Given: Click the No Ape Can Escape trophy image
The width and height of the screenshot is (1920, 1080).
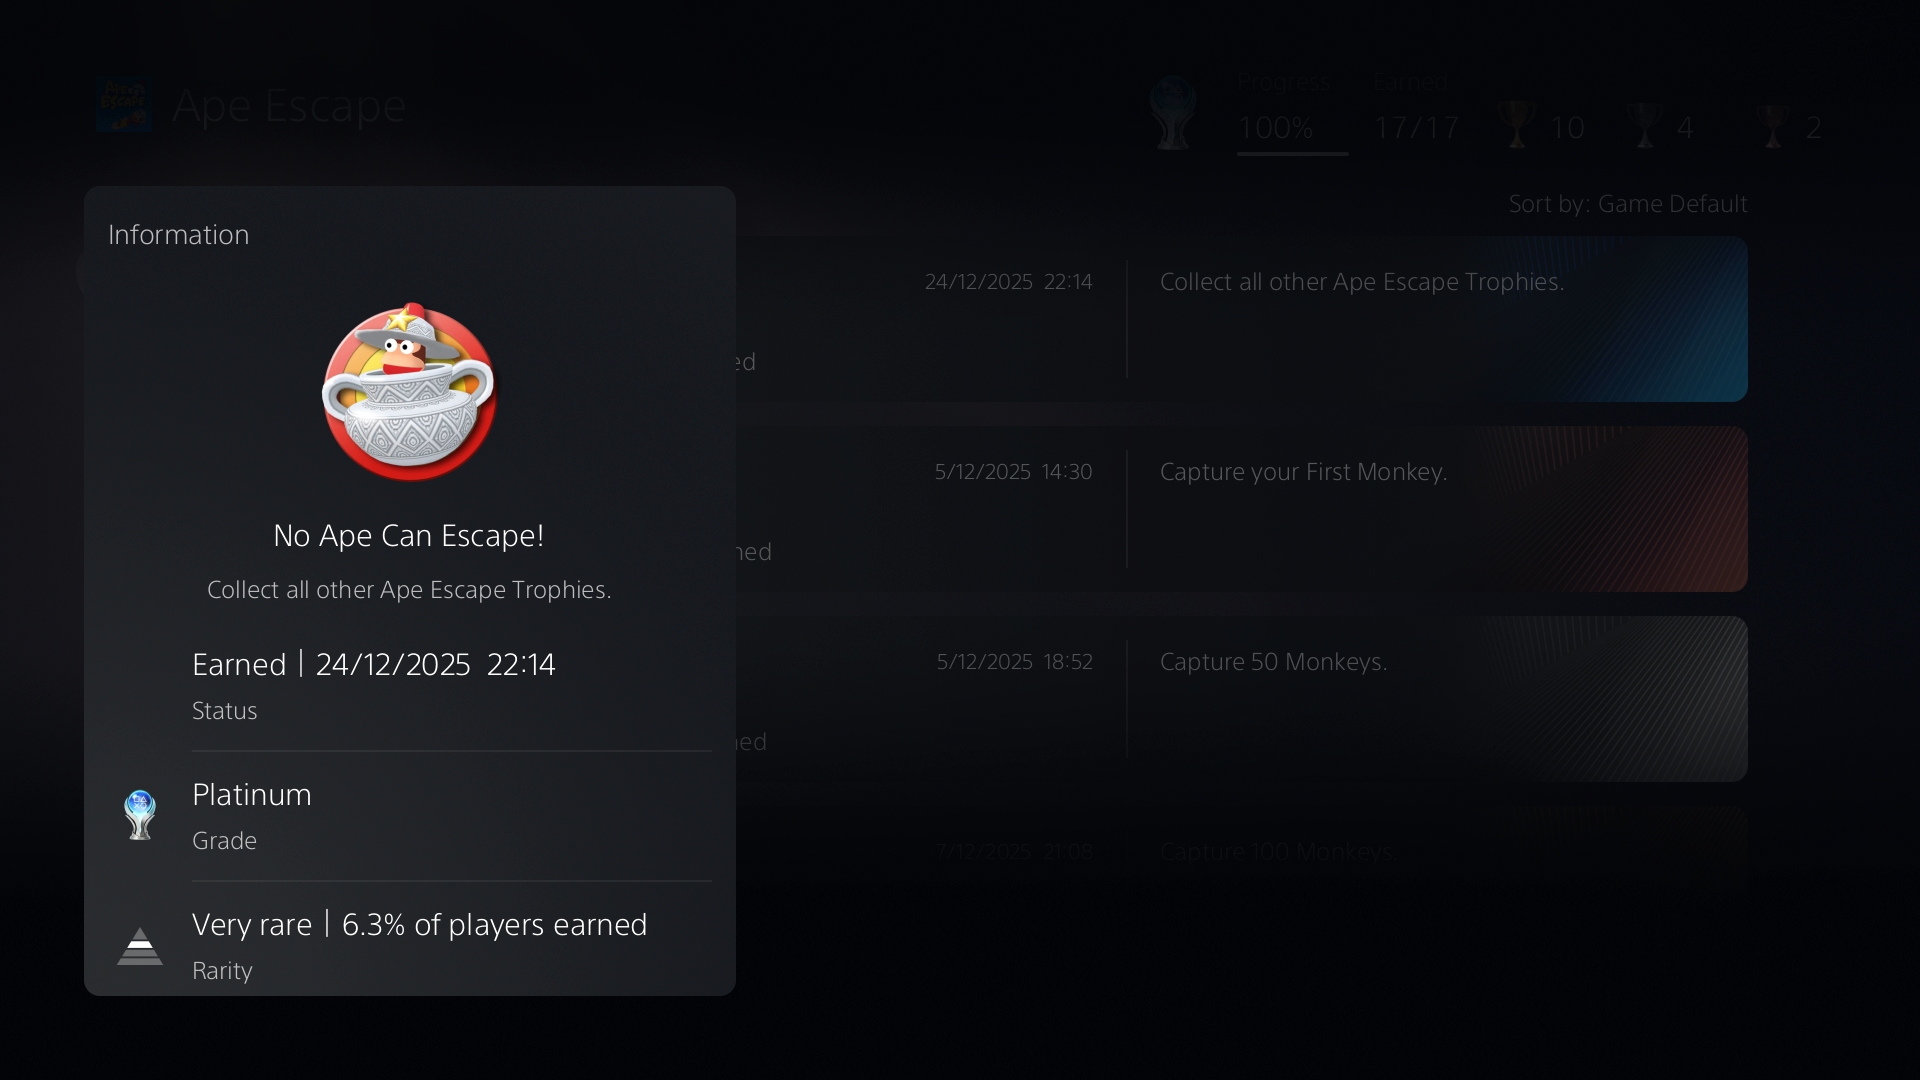Looking at the screenshot, I should coord(409,391).
